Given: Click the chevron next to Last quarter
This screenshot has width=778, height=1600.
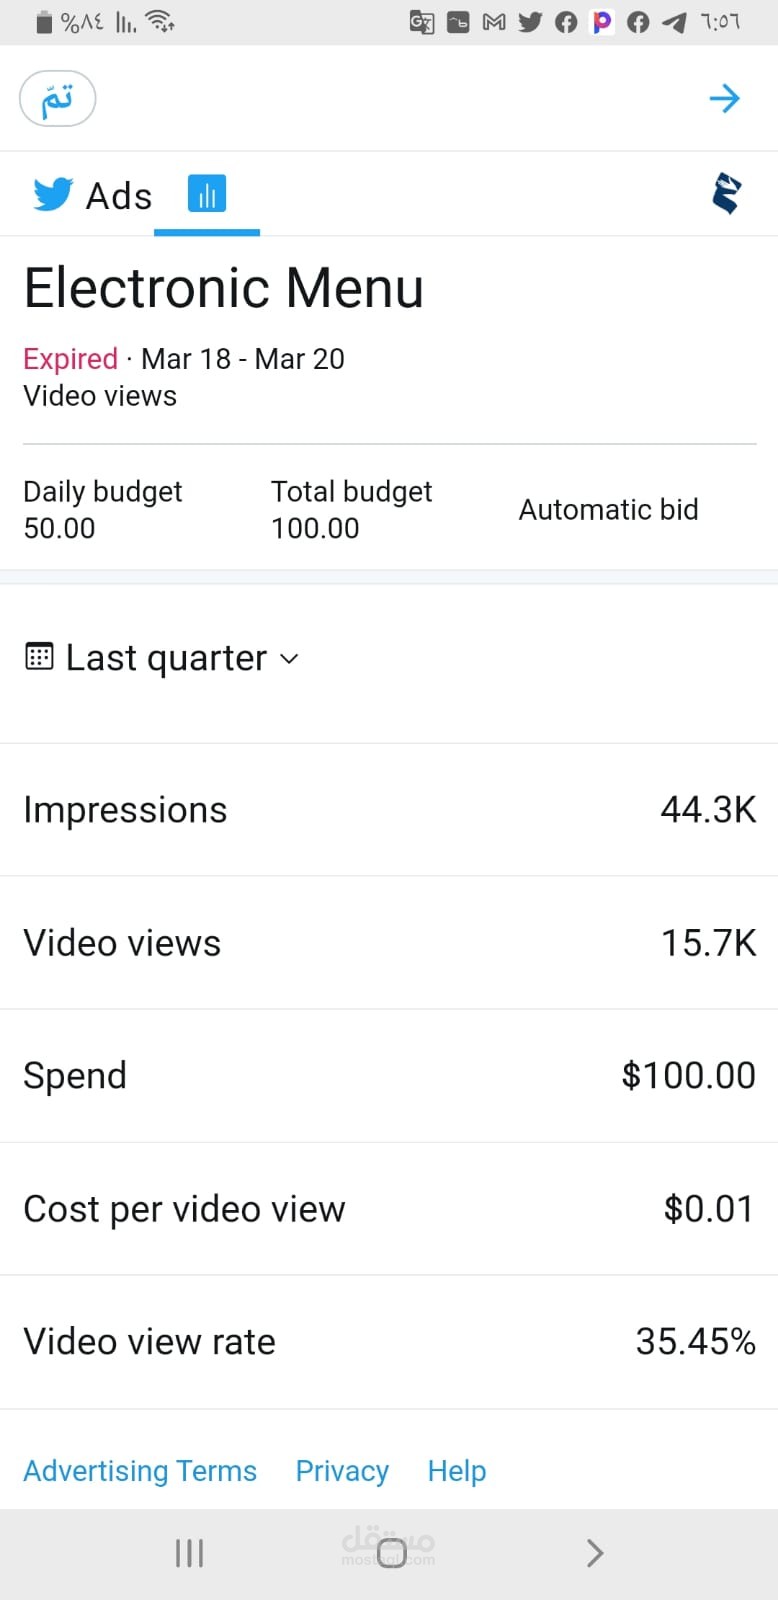Looking at the screenshot, I should click(289, 658).
